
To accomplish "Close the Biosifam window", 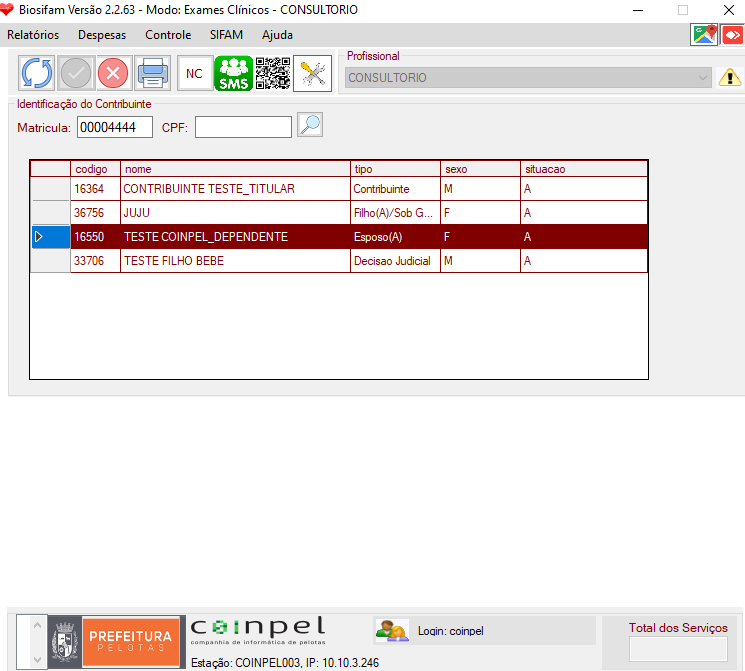I will [x=728, y=10].
